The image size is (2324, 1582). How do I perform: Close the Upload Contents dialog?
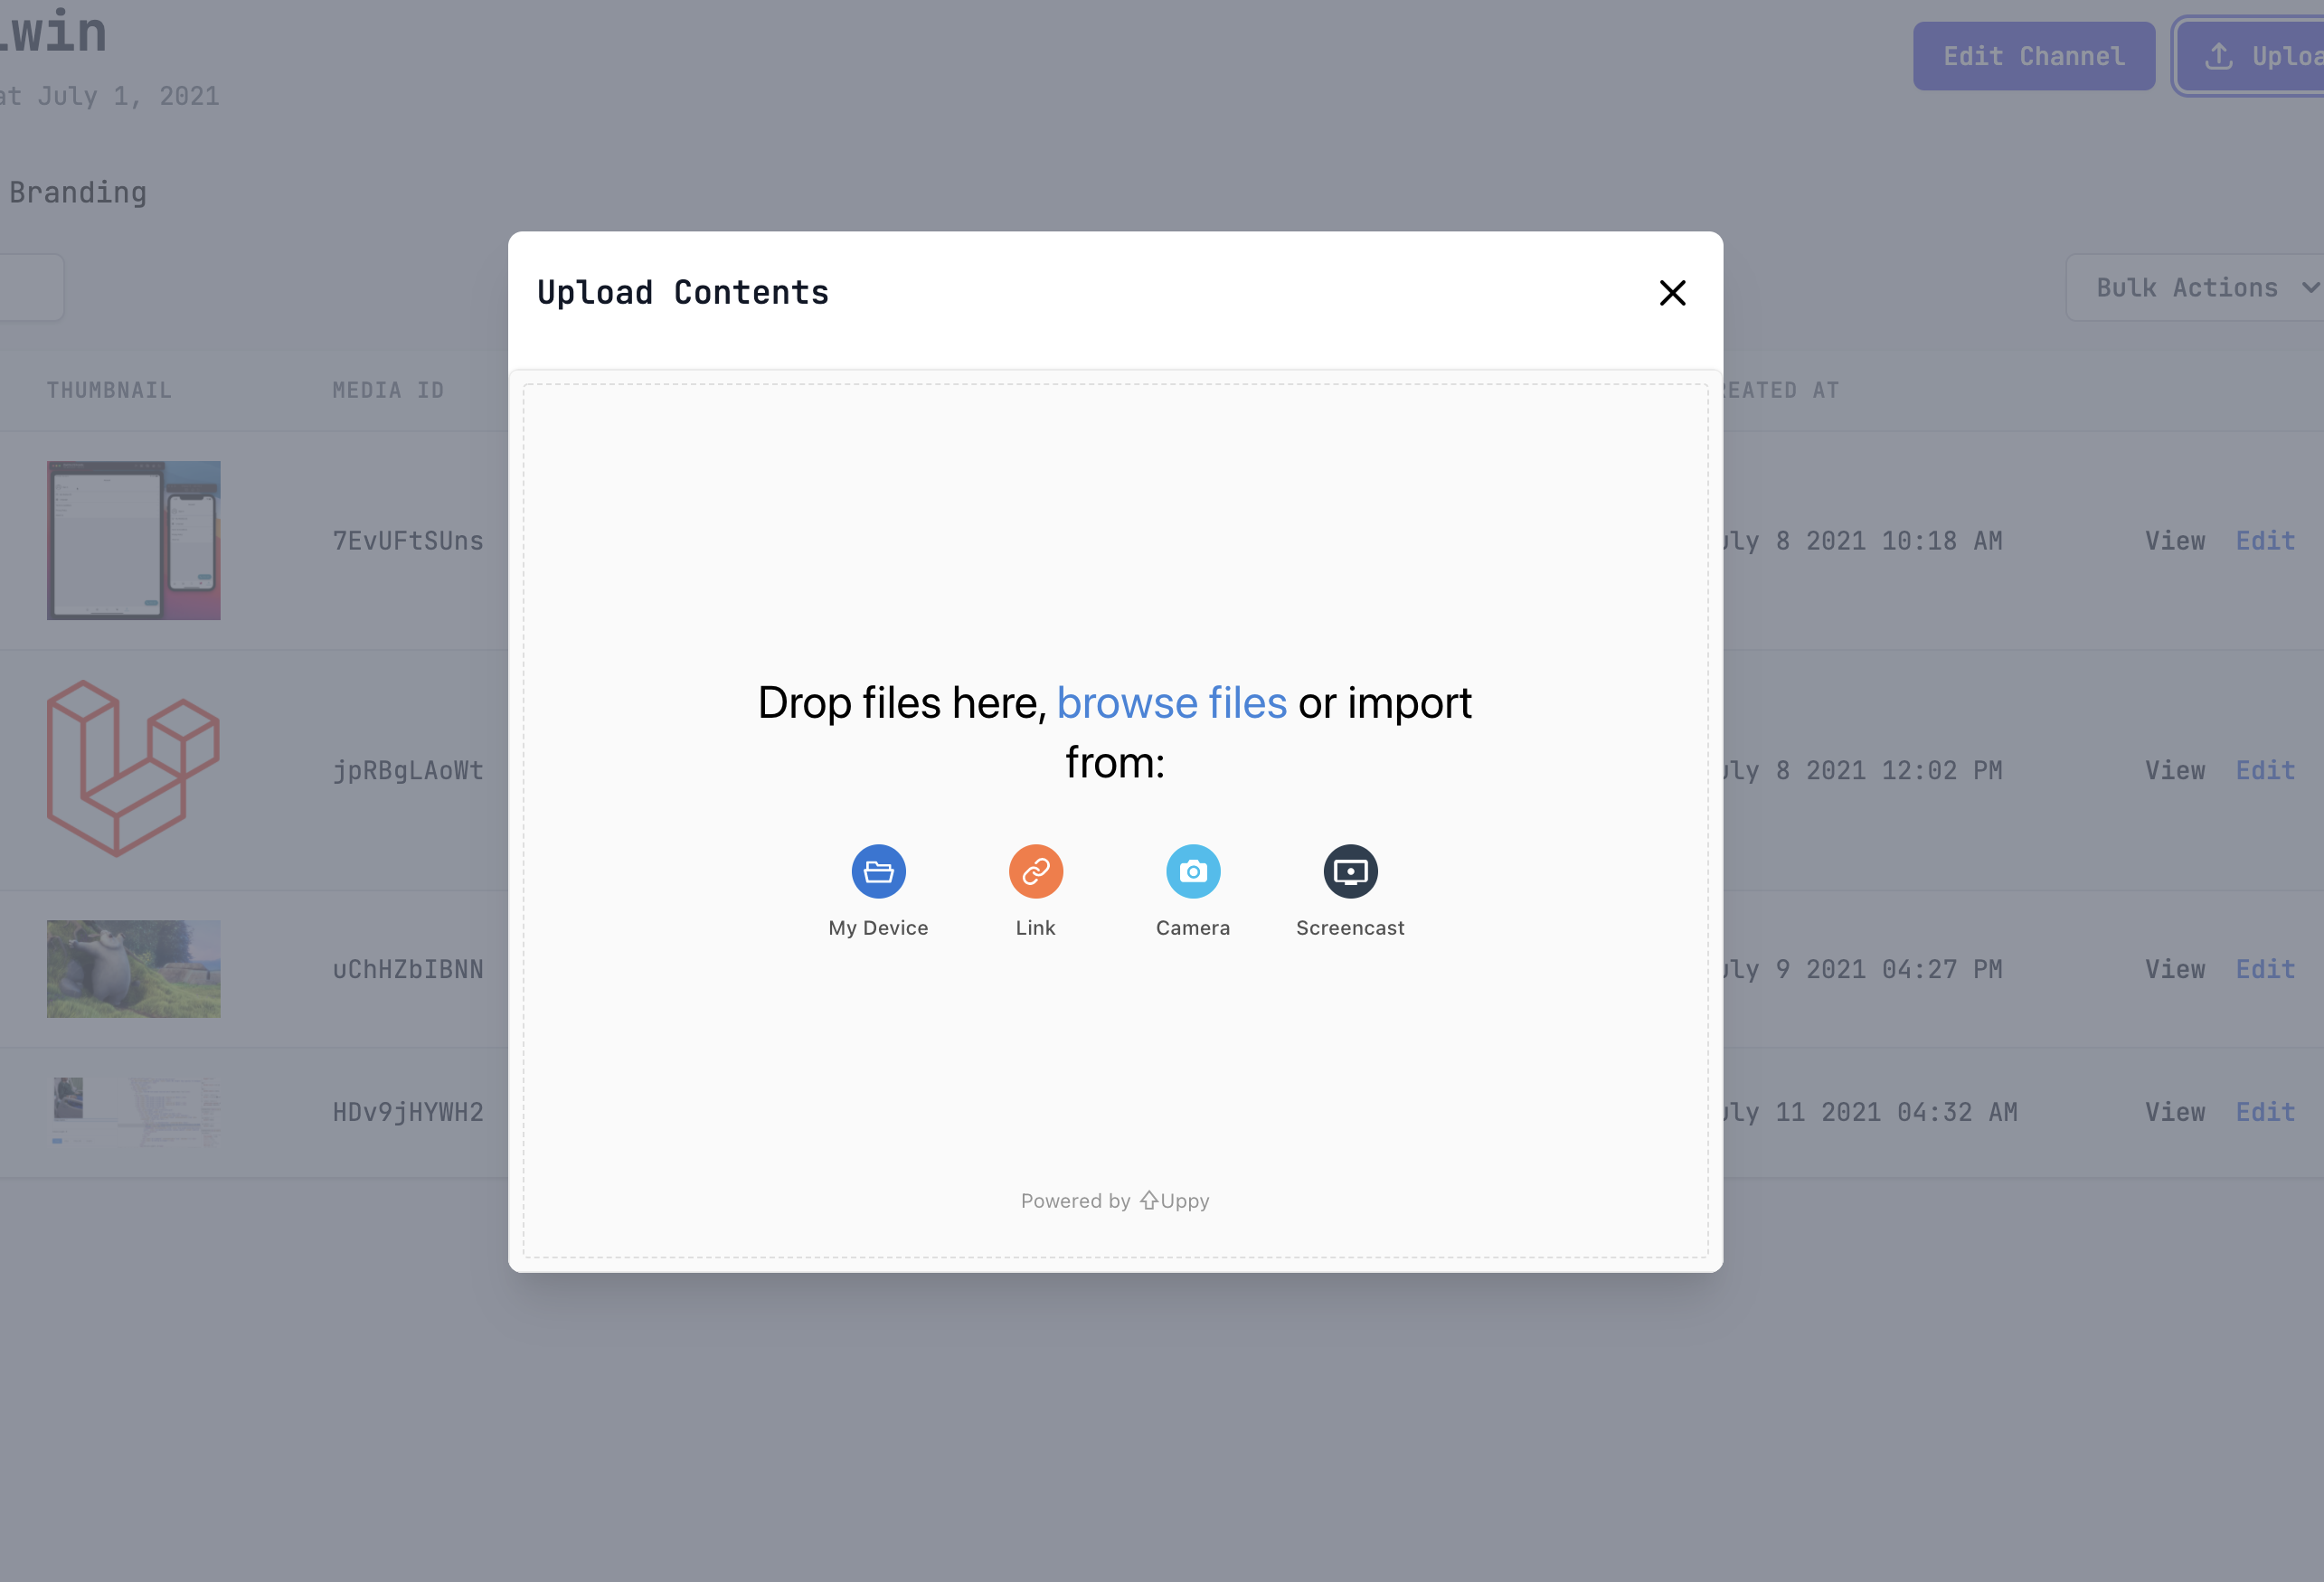pyautogui.click(x=1672, y=293)
